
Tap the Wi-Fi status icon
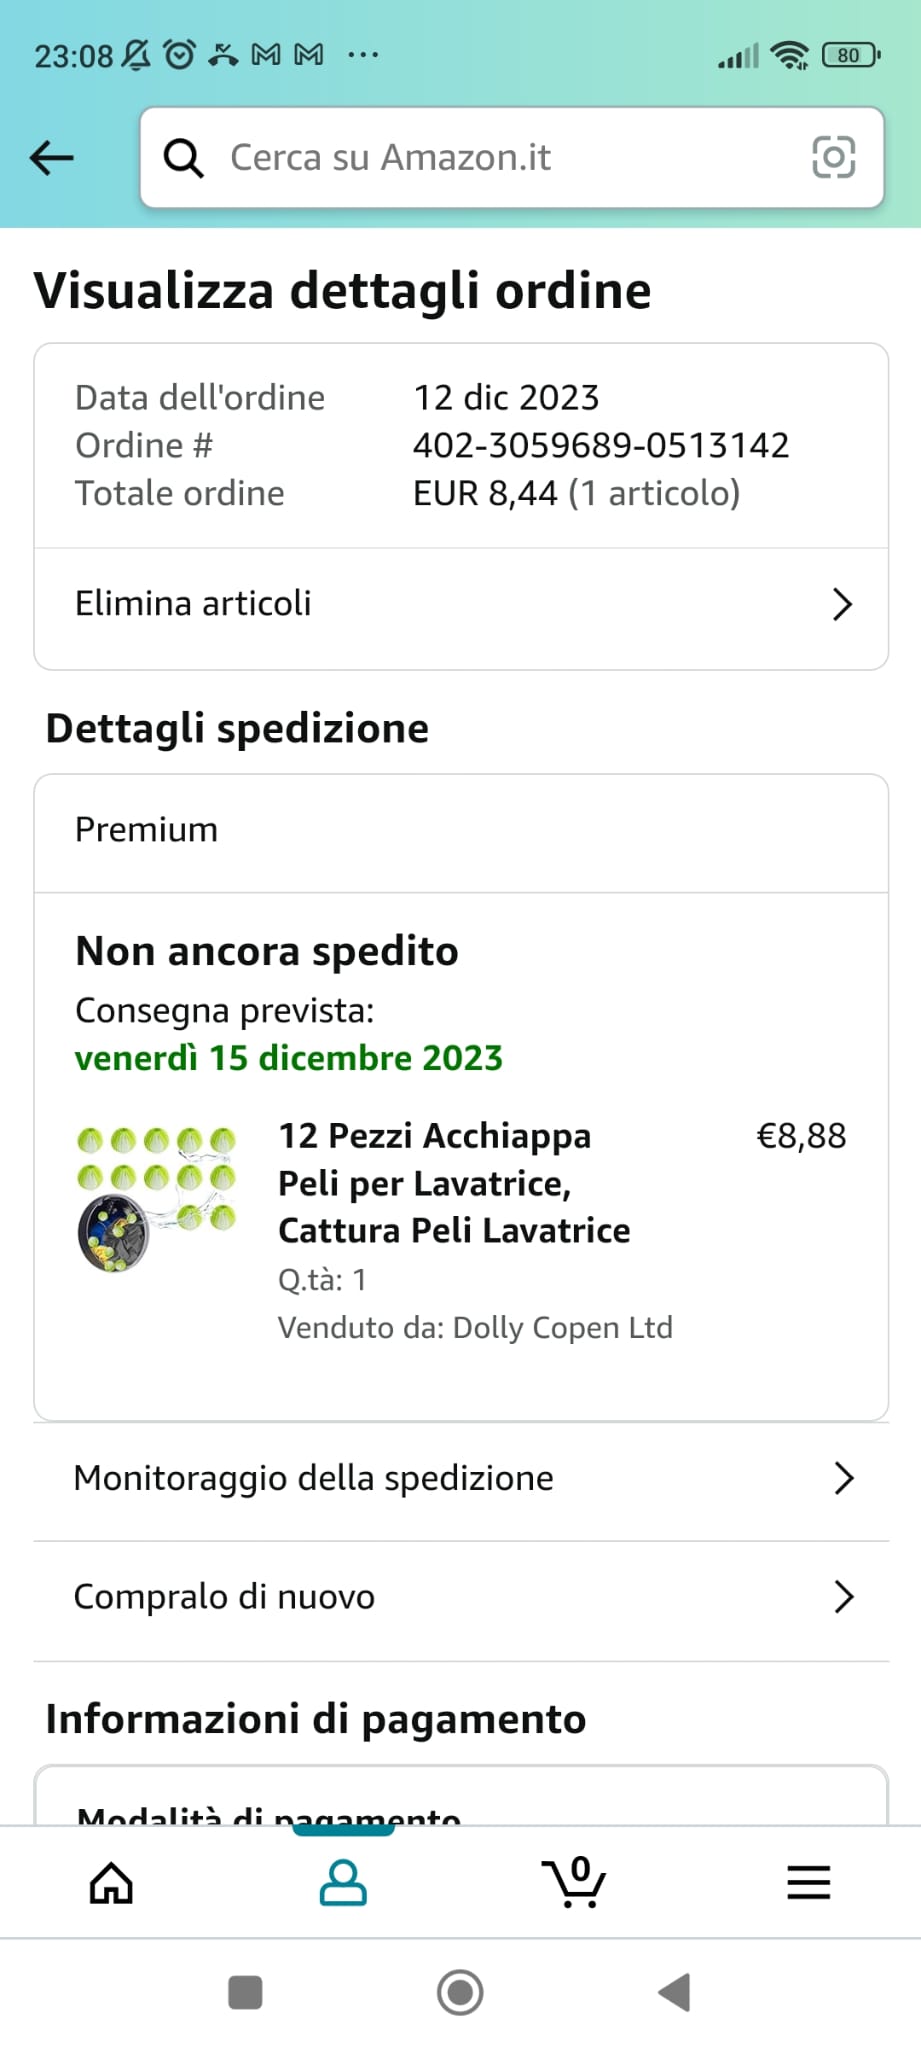click(790, 56)
